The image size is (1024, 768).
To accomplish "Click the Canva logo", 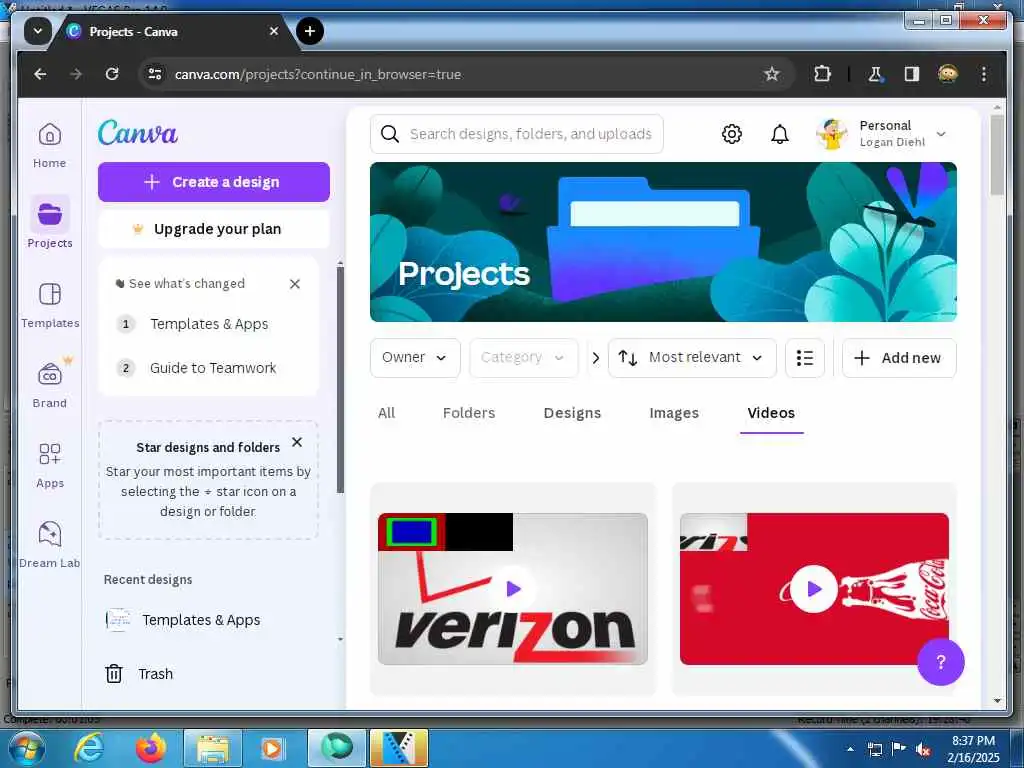I will coord(138,133).
